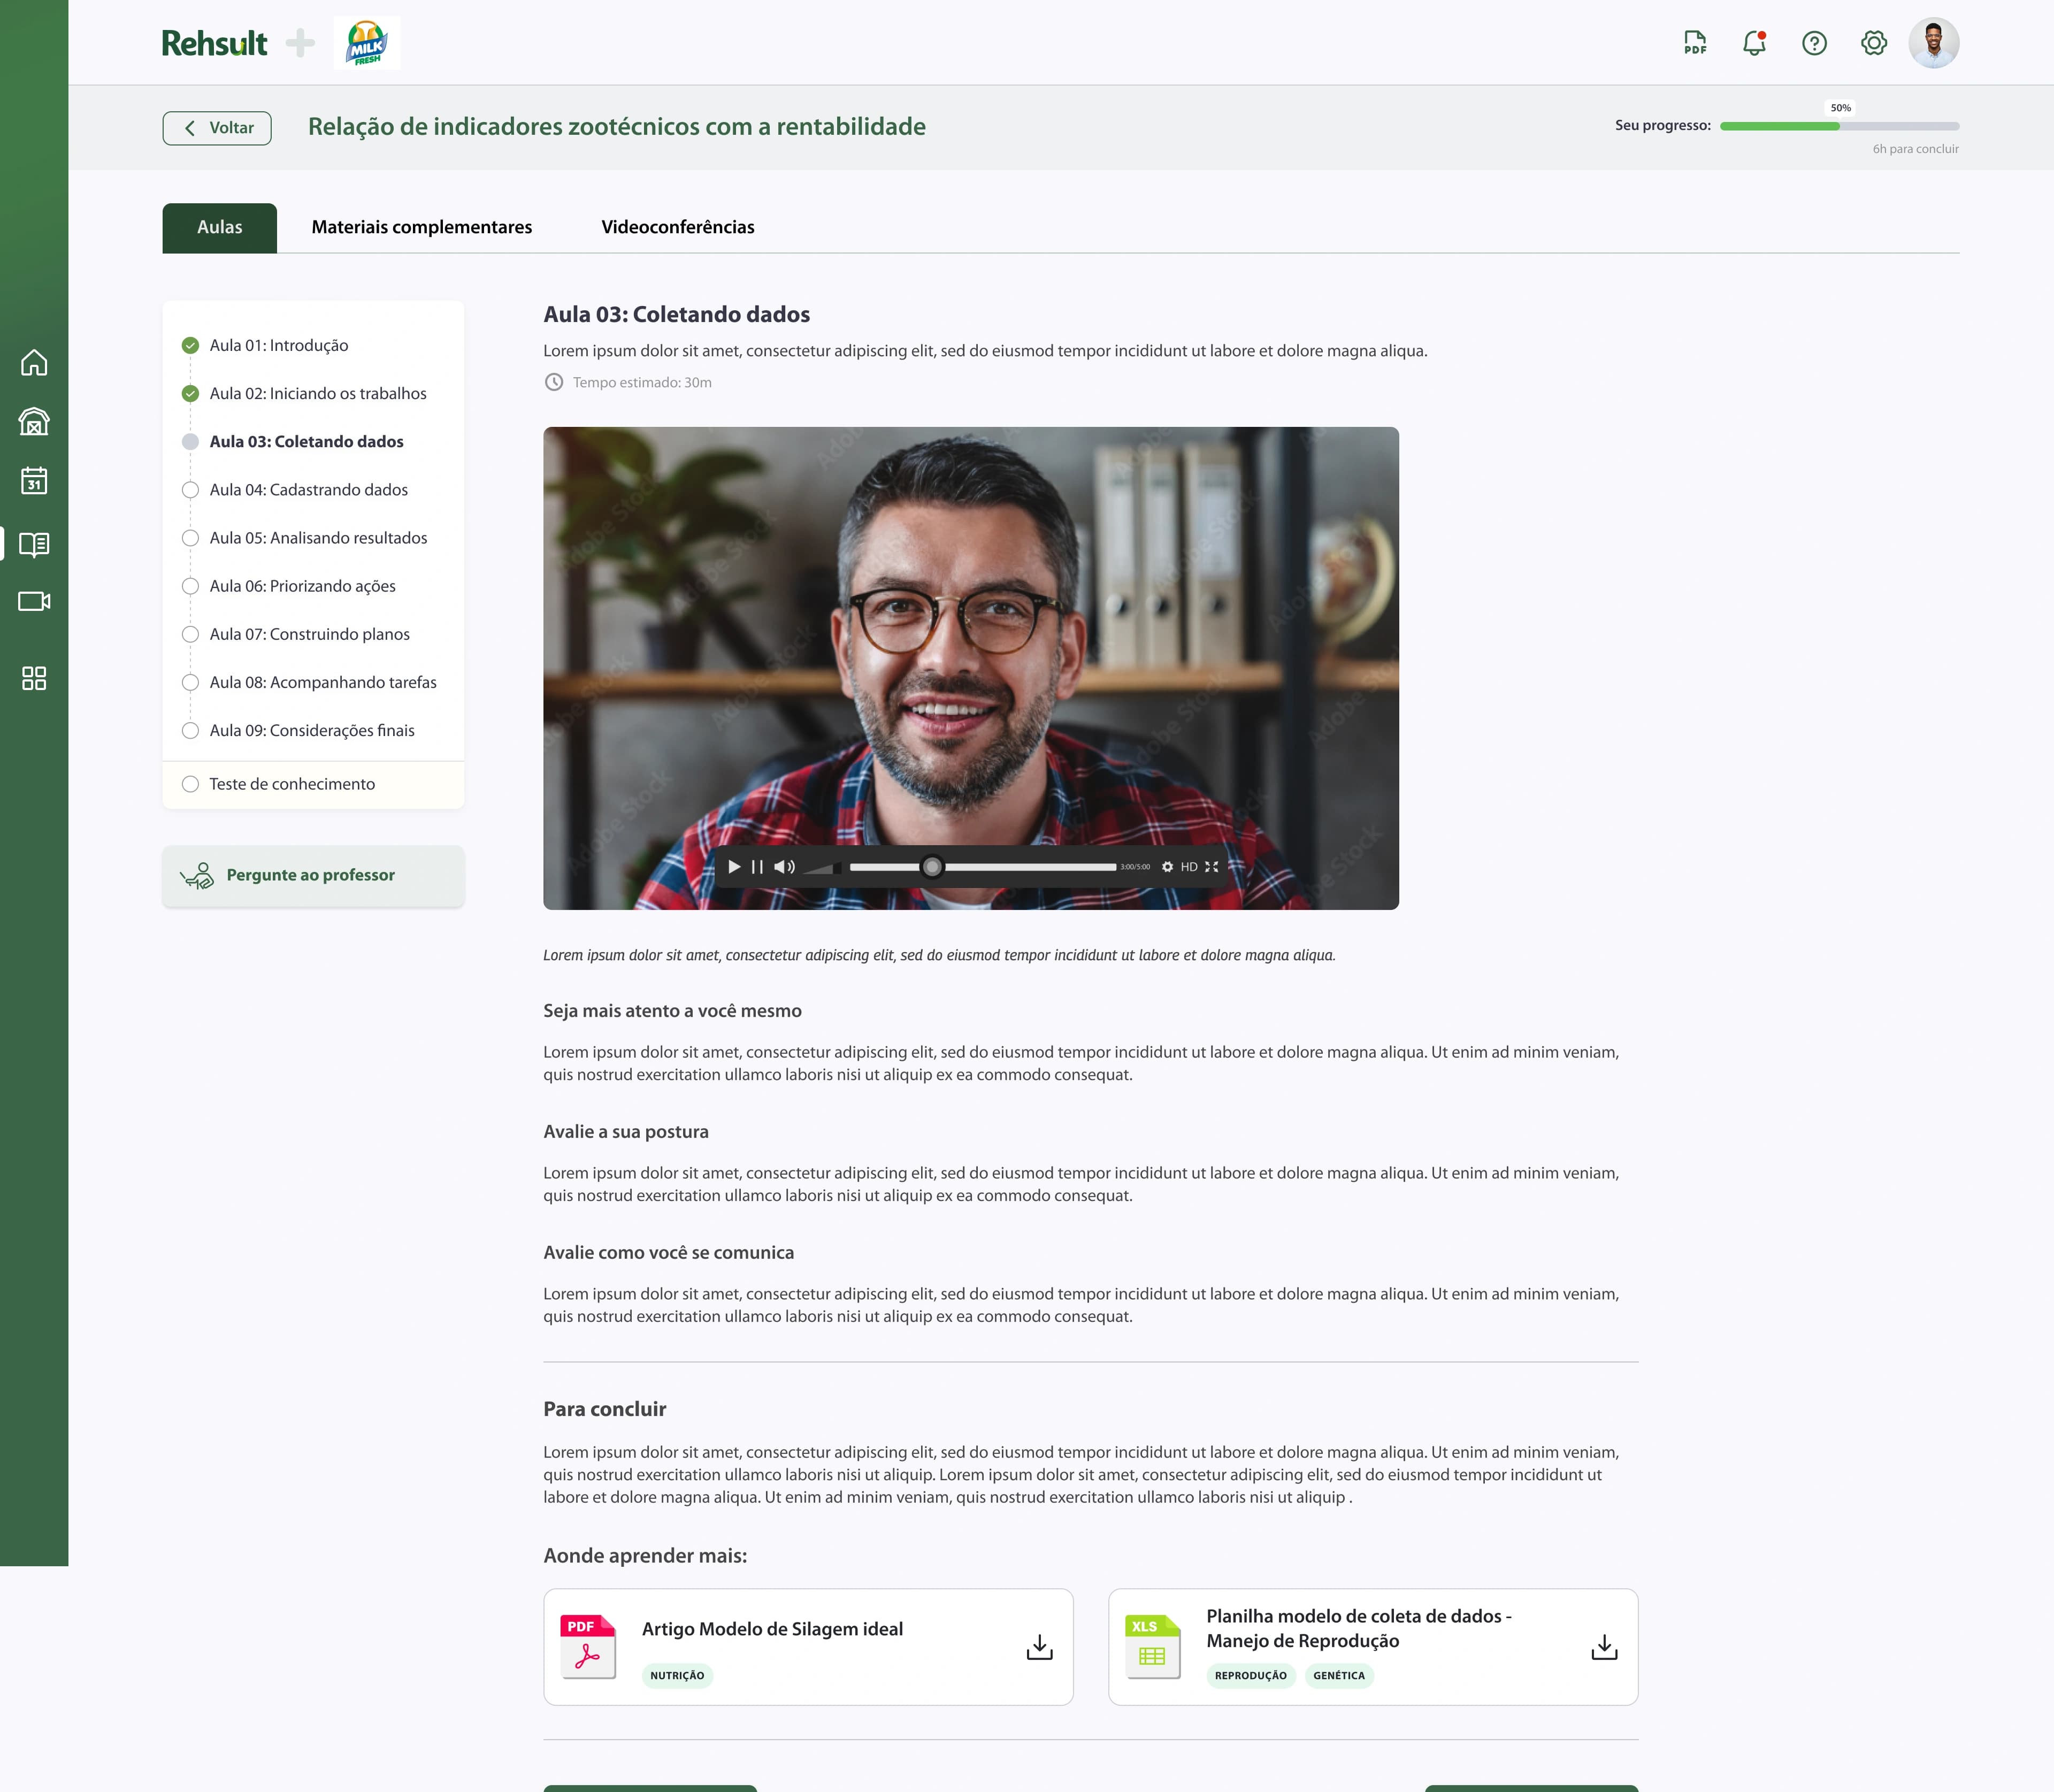Open the courses book icon in sidebar
2054x1792 pixels.
pos(34,544)
